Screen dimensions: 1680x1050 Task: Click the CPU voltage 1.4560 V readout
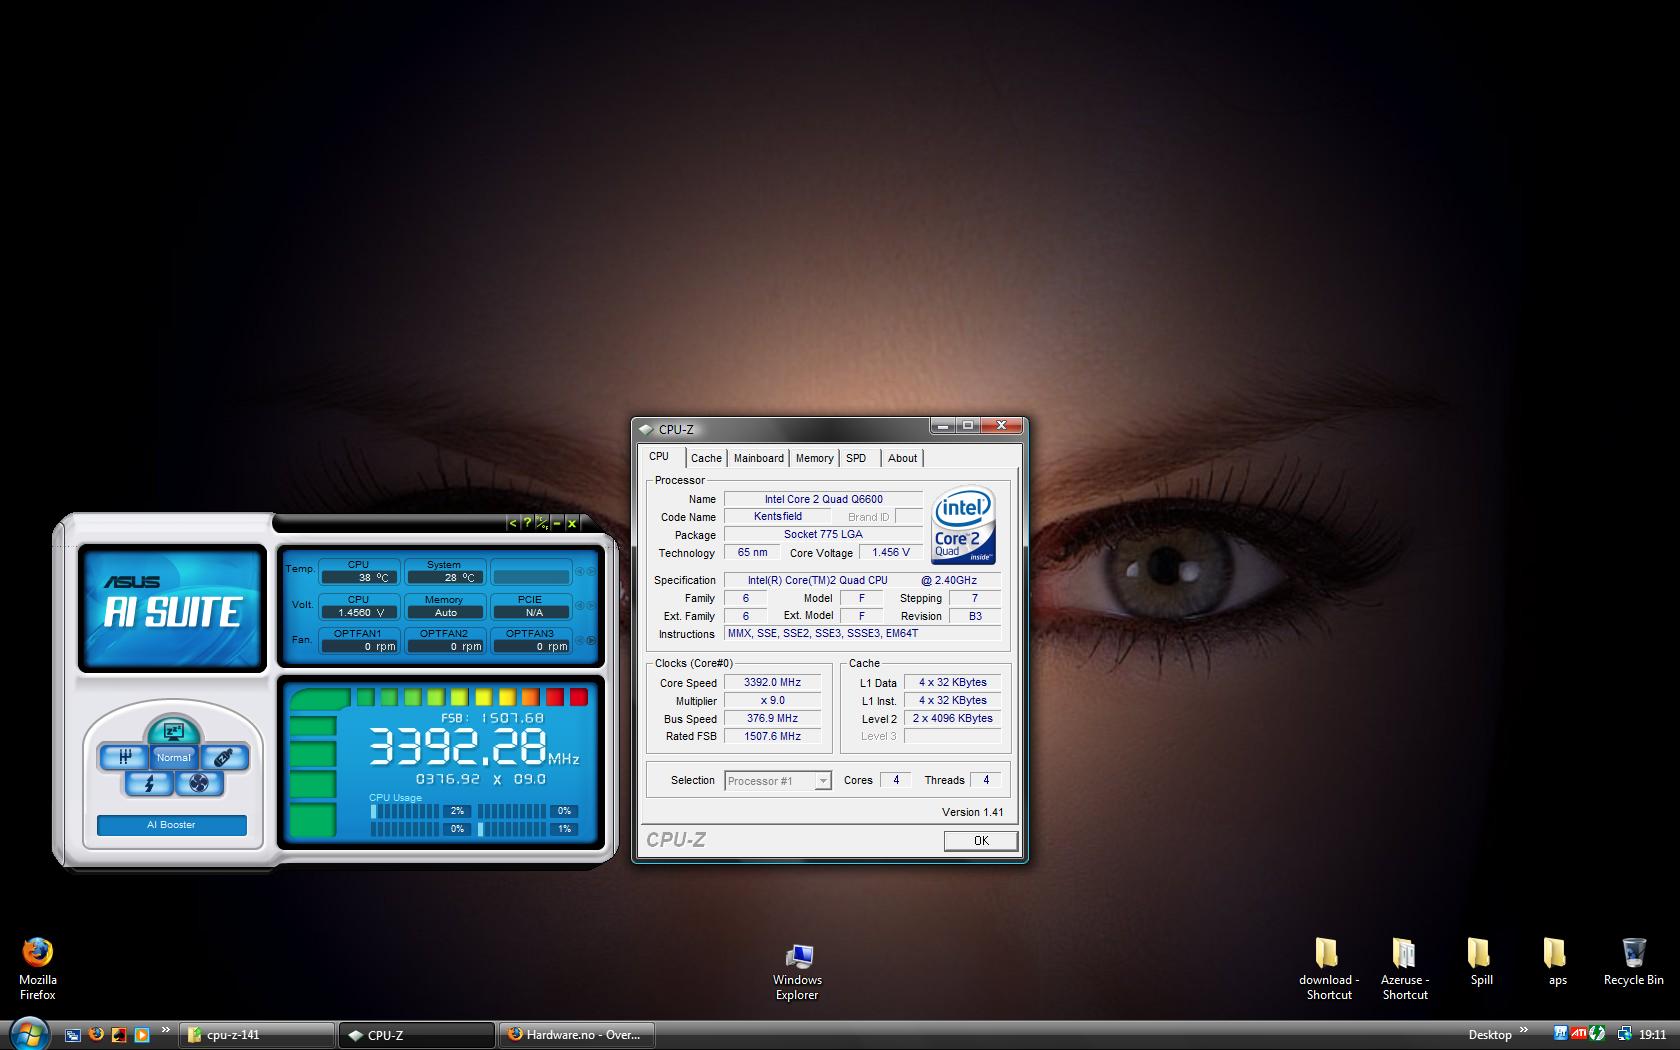[x=359, y=612]
